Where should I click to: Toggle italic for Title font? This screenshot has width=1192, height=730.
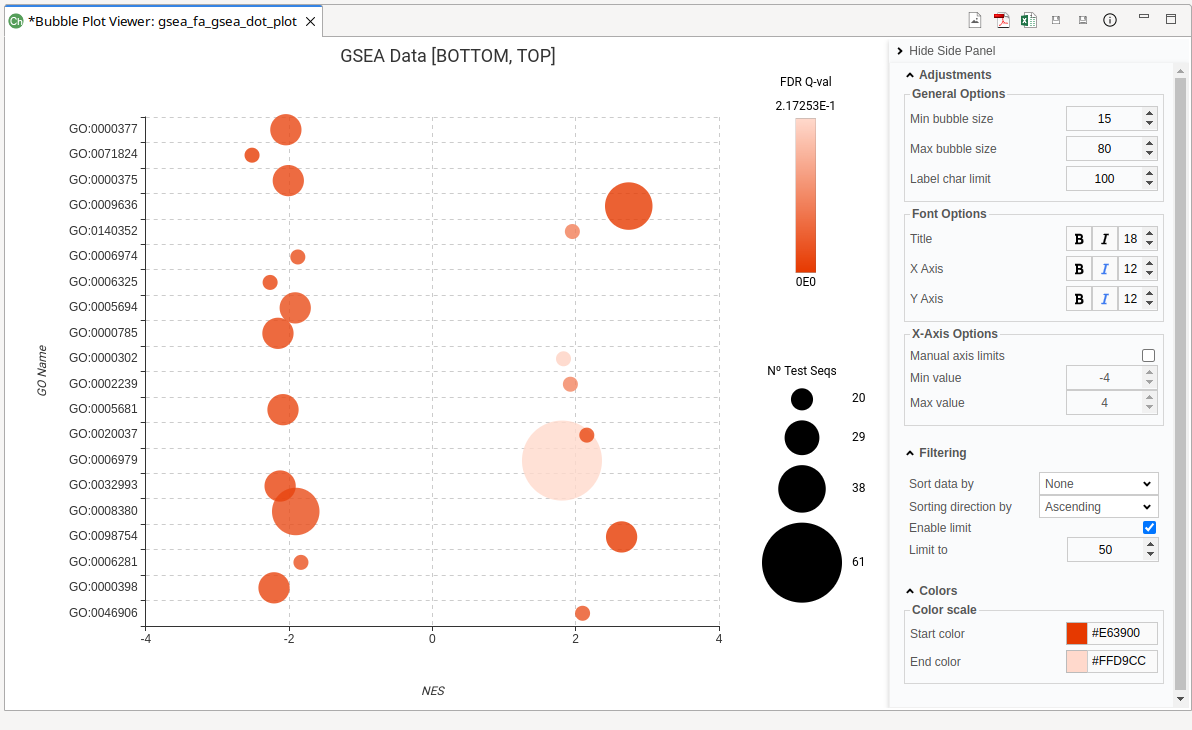pyautogui.click(x=1105, y=239)
